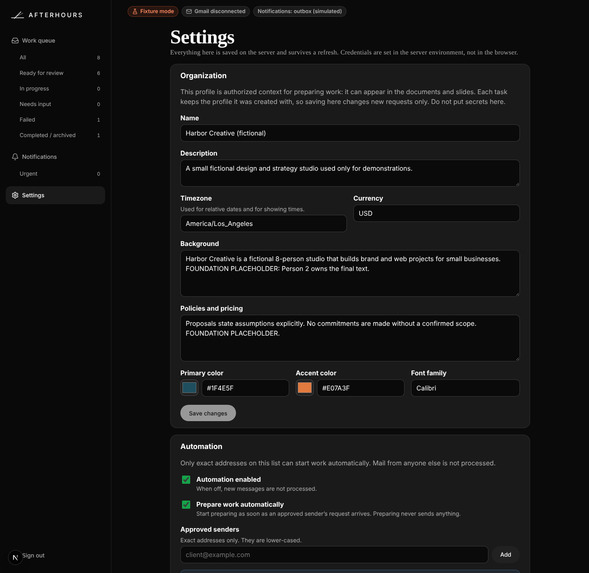
Task: Open the Urgent notifications filter
Action: pyautogui.click(x=56, y=174)
